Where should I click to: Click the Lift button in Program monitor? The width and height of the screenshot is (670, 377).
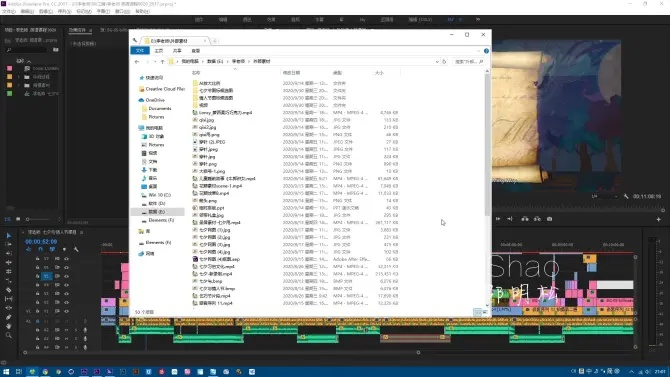point(525,219)
